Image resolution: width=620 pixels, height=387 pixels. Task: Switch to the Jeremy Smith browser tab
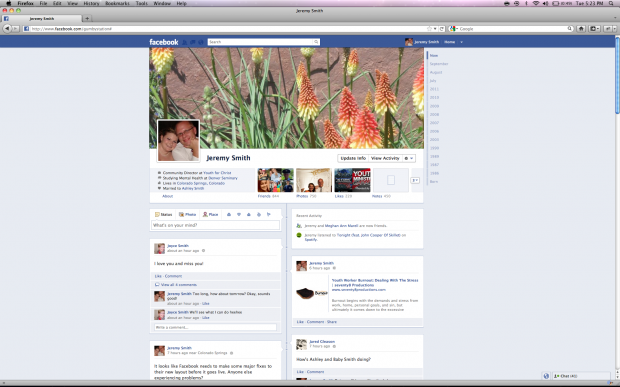pyautogui.click(x=41, y=19)
